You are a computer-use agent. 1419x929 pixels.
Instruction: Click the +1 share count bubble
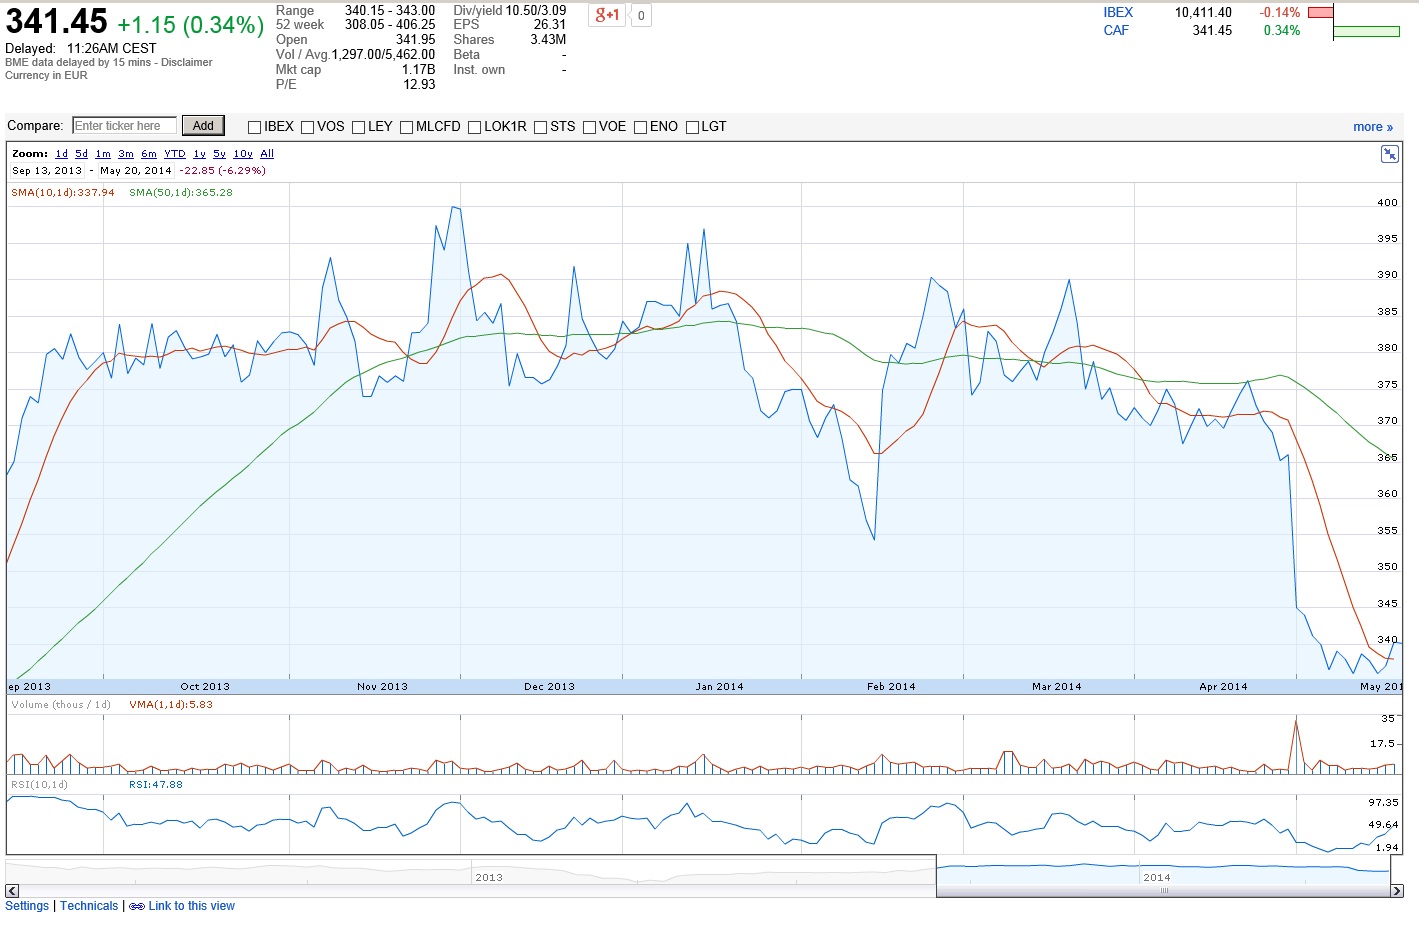point(641,15)
